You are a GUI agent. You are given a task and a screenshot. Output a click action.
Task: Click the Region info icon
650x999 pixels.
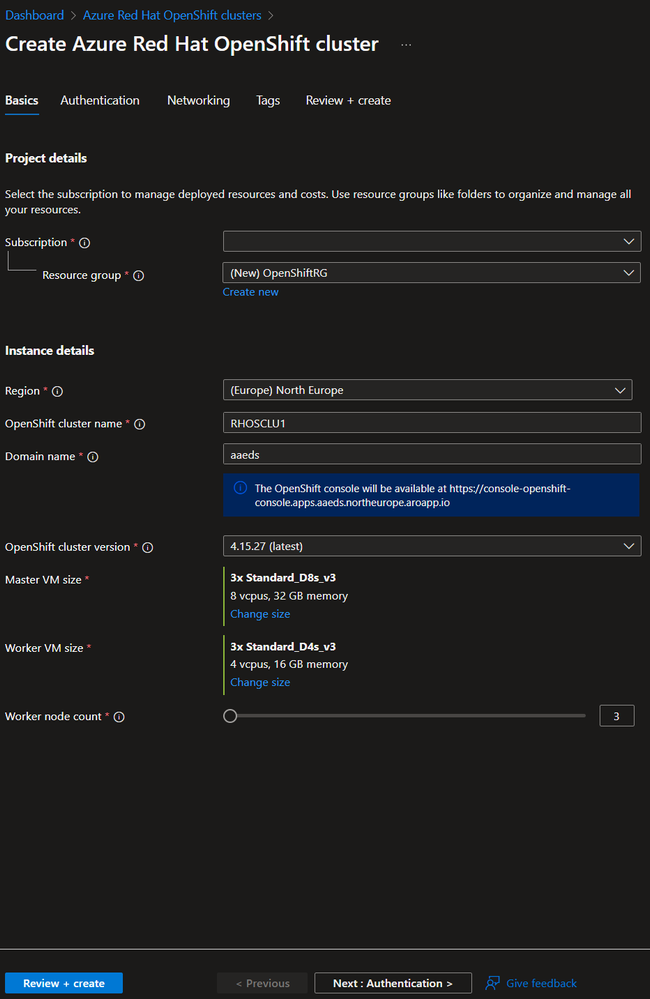click(x=57, y=391)
